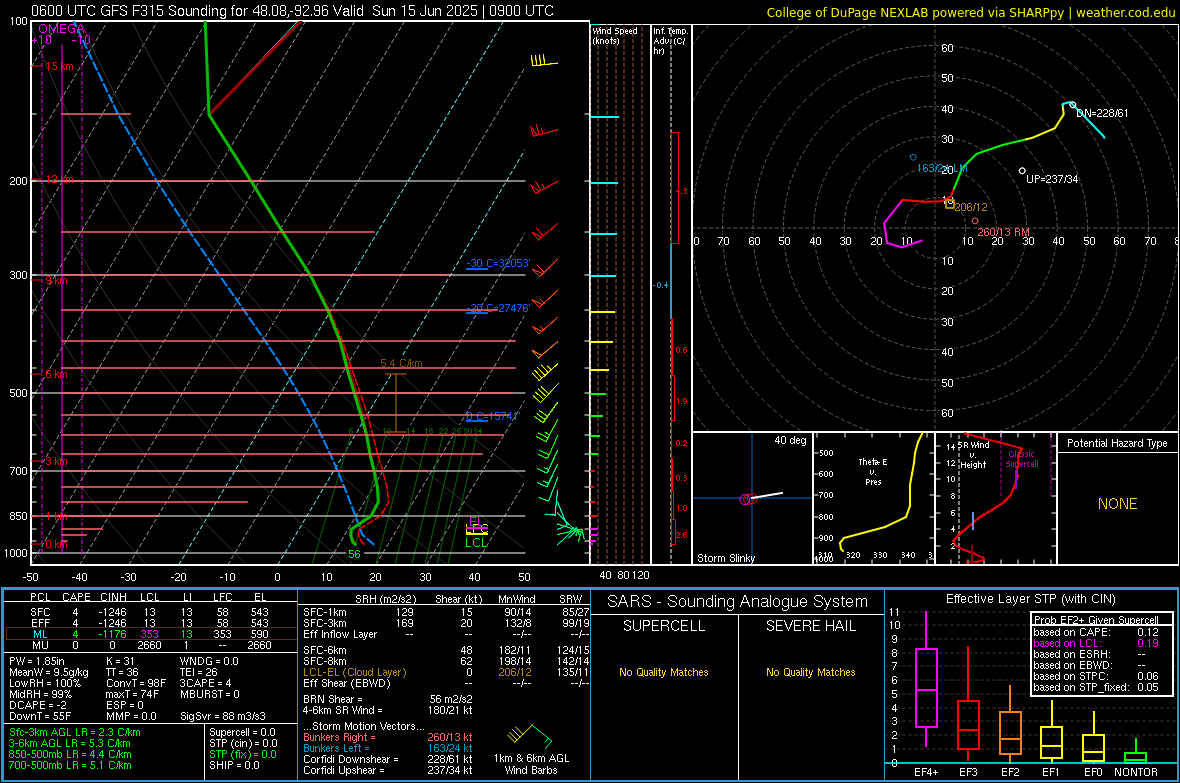This screenshot has width=1180, height=783.
Task: Click the SEVERE HAIL column heading
Action: pyautogui.click(x=810, y=626)
